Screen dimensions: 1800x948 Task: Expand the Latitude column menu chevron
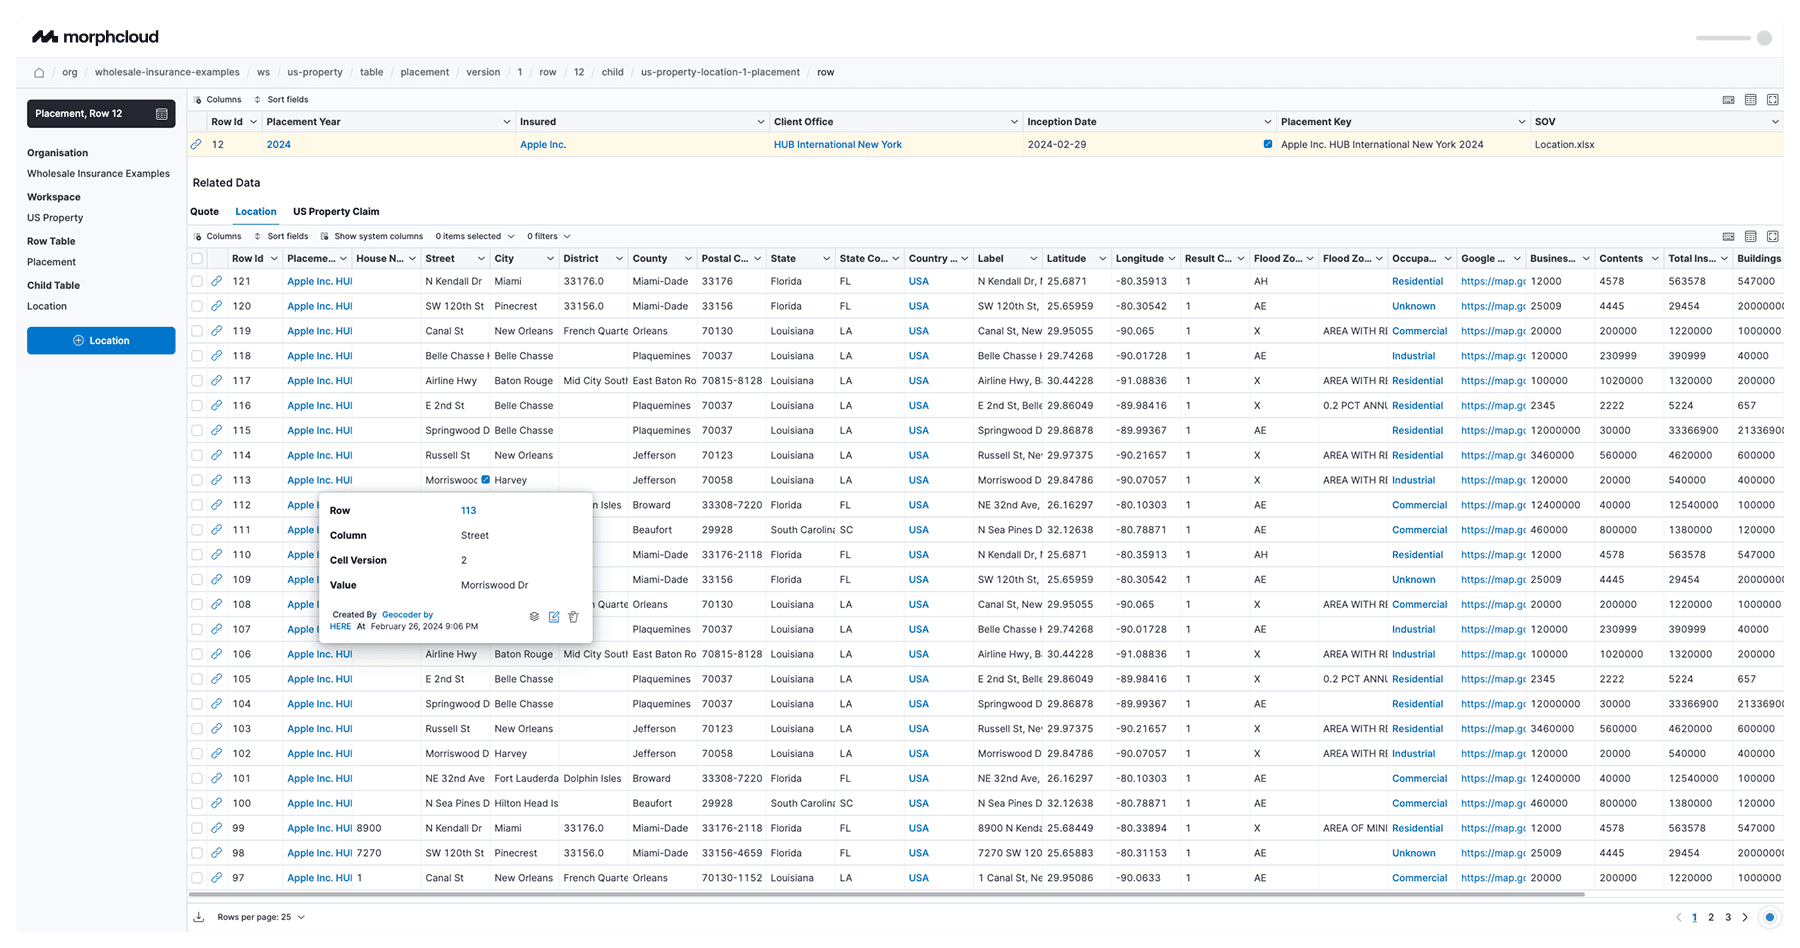coord(1102,259)
